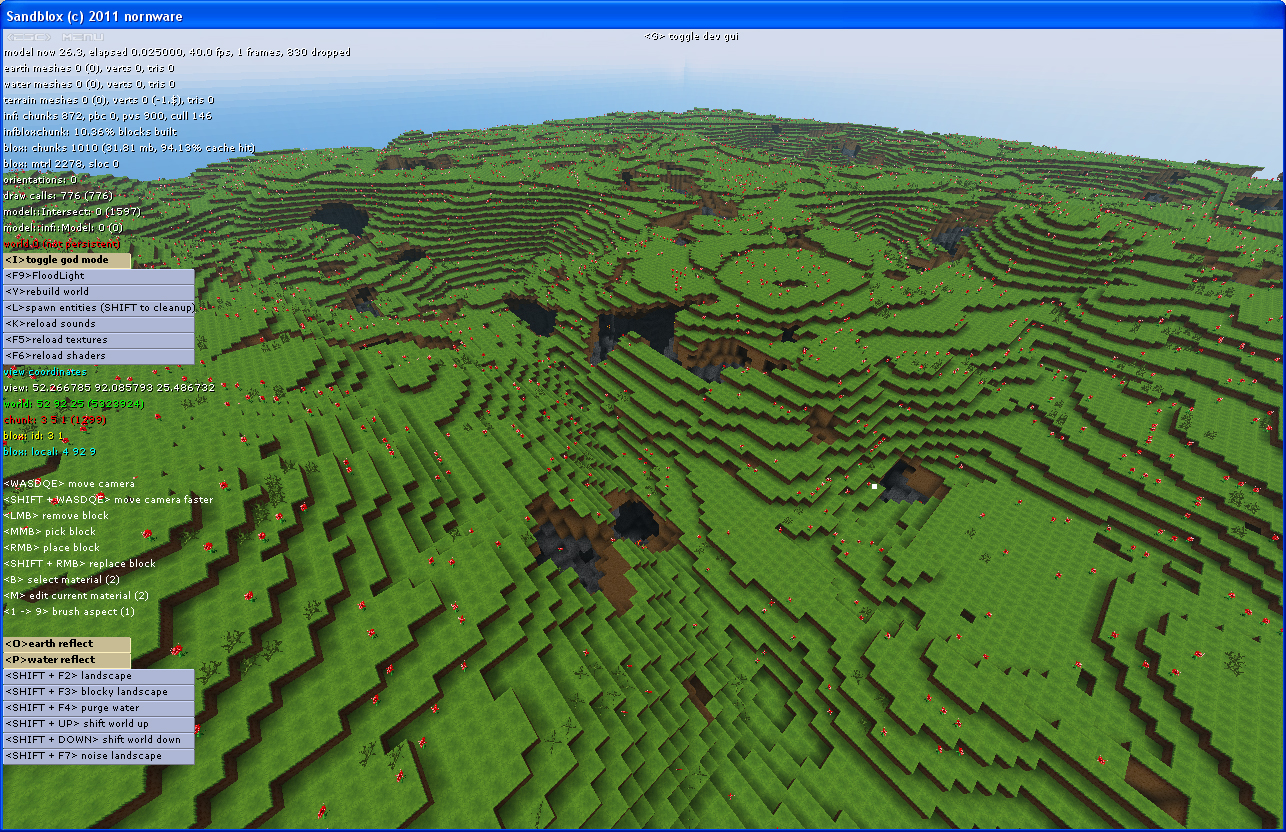Click the white block cursor on the terrain
This screenshot has height=832, width=1286.
(874, 486)
